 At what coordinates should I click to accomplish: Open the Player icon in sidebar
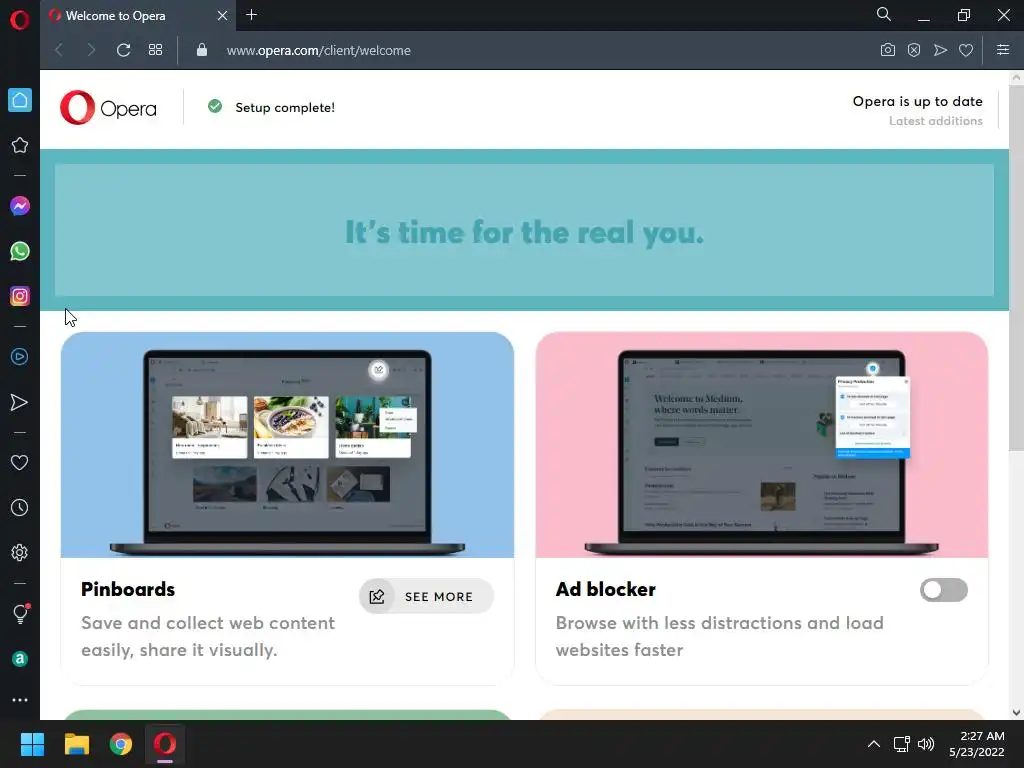tap(20, 357)
